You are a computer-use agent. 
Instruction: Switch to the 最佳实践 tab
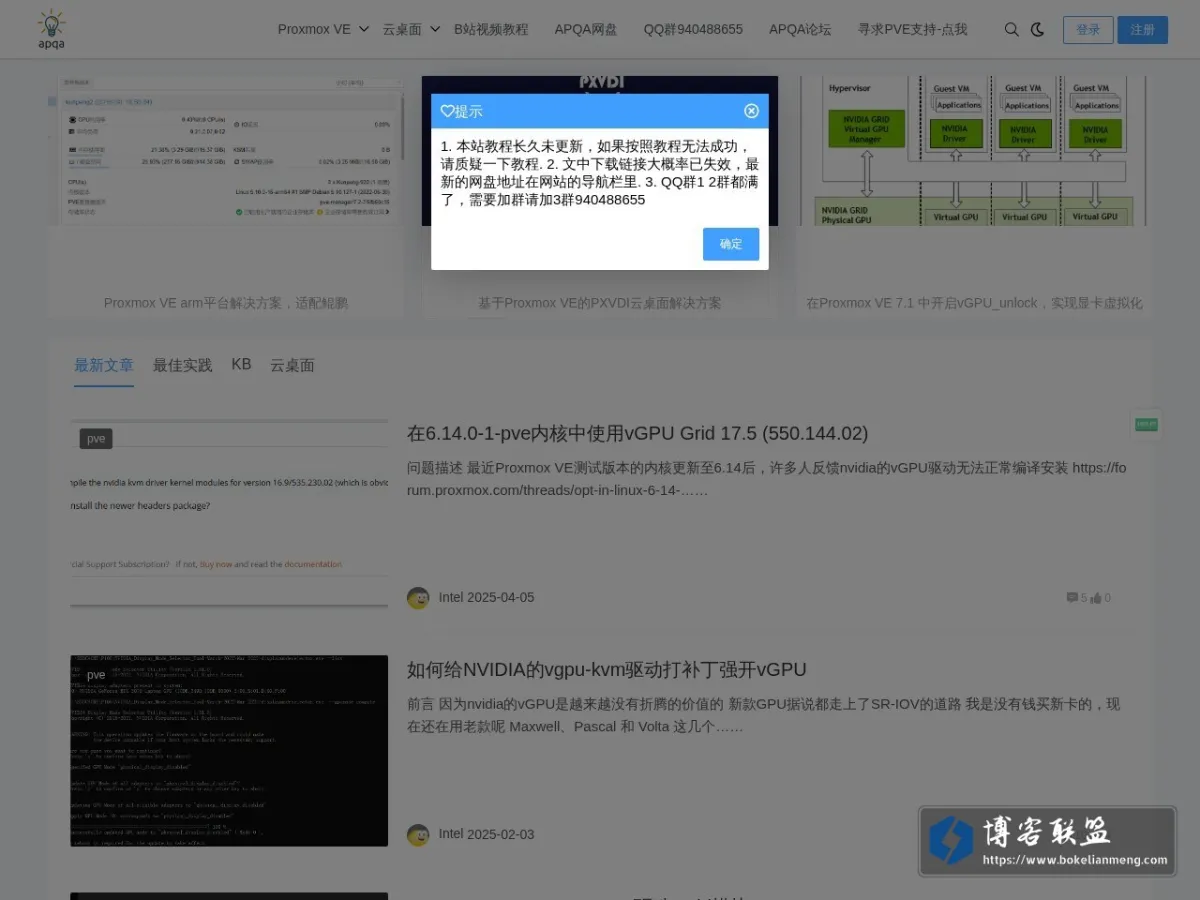coord(183,365)
